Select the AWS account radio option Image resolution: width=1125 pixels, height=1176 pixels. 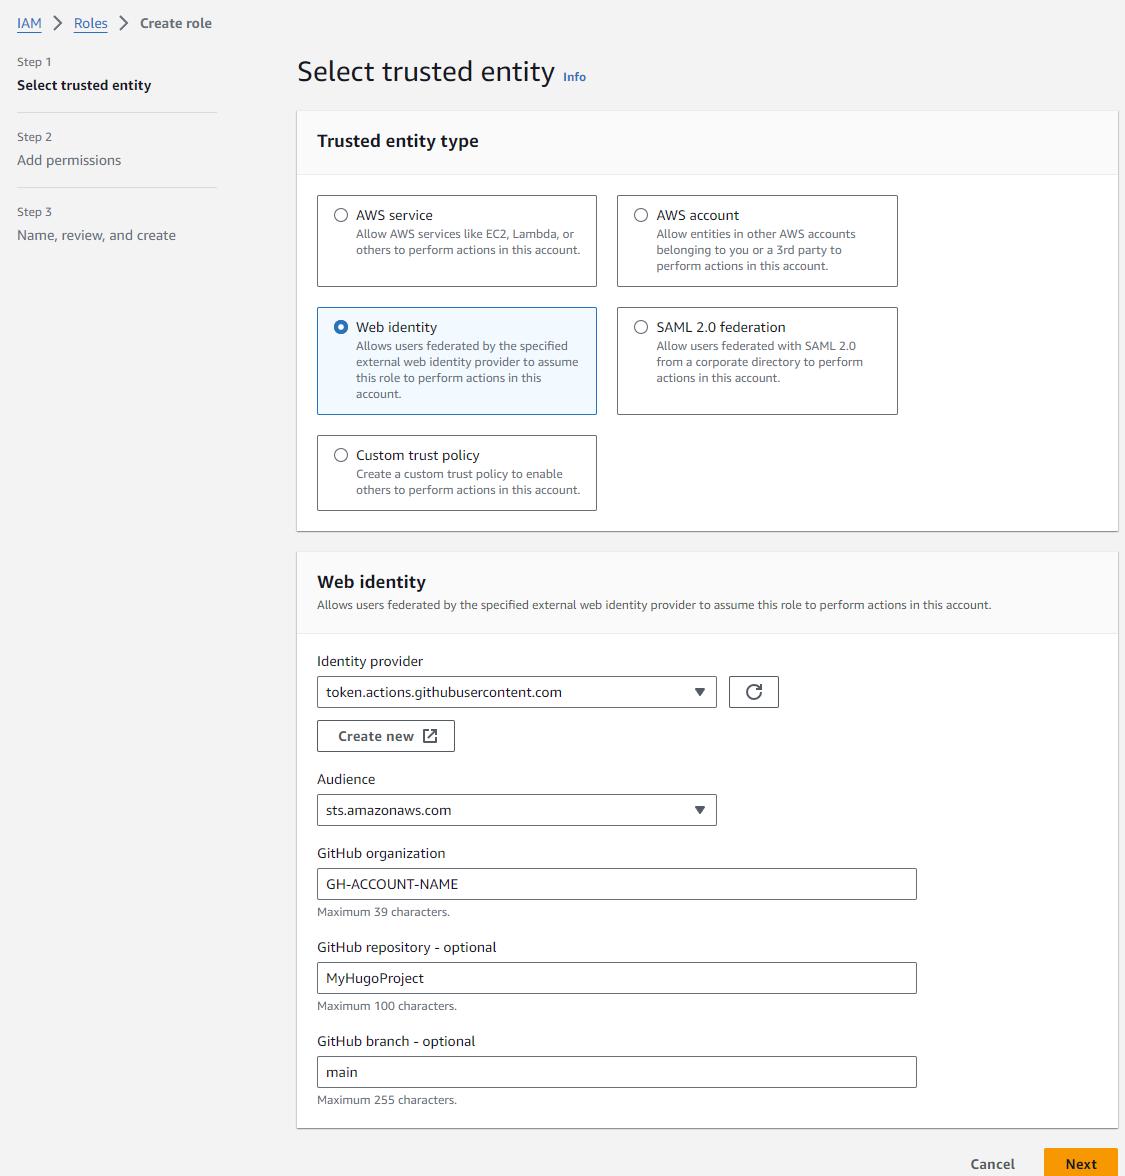click(x=641, y=215)
